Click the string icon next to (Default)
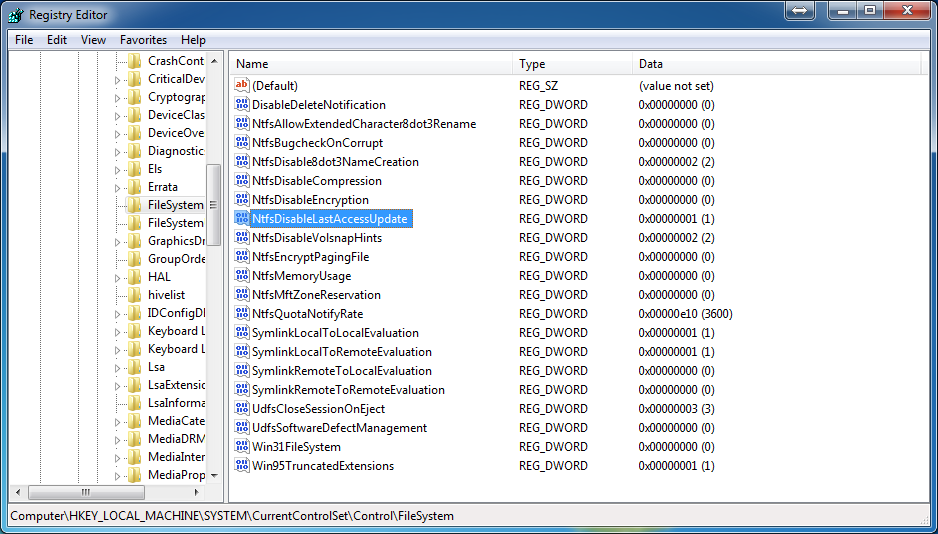Image resolution: width=938 pixels, height=534 pixels. (x=241, y=86)
